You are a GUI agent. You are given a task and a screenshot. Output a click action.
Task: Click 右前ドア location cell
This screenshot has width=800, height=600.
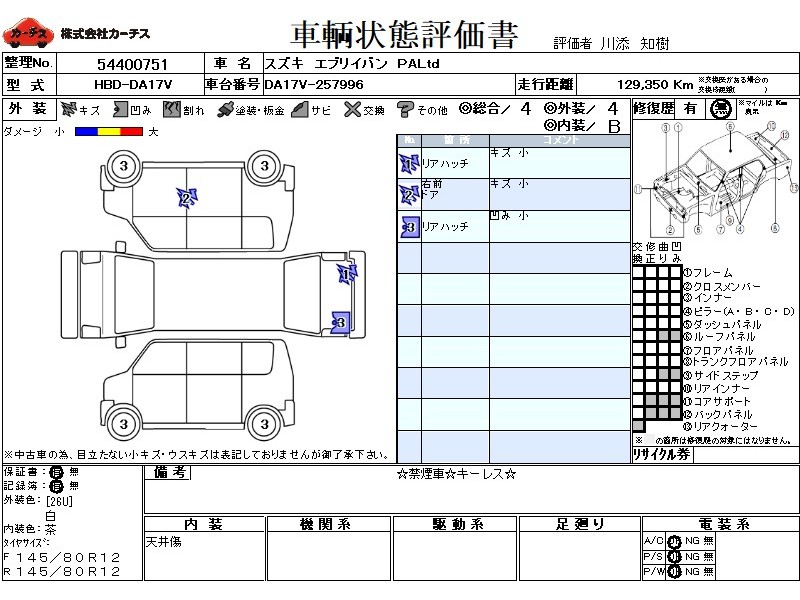(x=455, y=194)
